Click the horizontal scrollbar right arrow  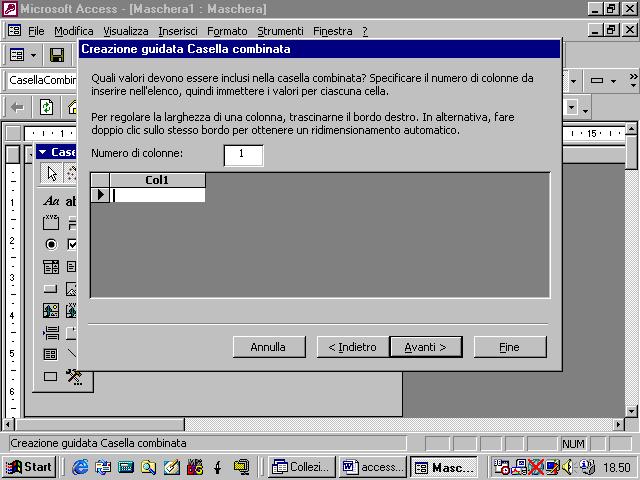[x=619, y=424]
